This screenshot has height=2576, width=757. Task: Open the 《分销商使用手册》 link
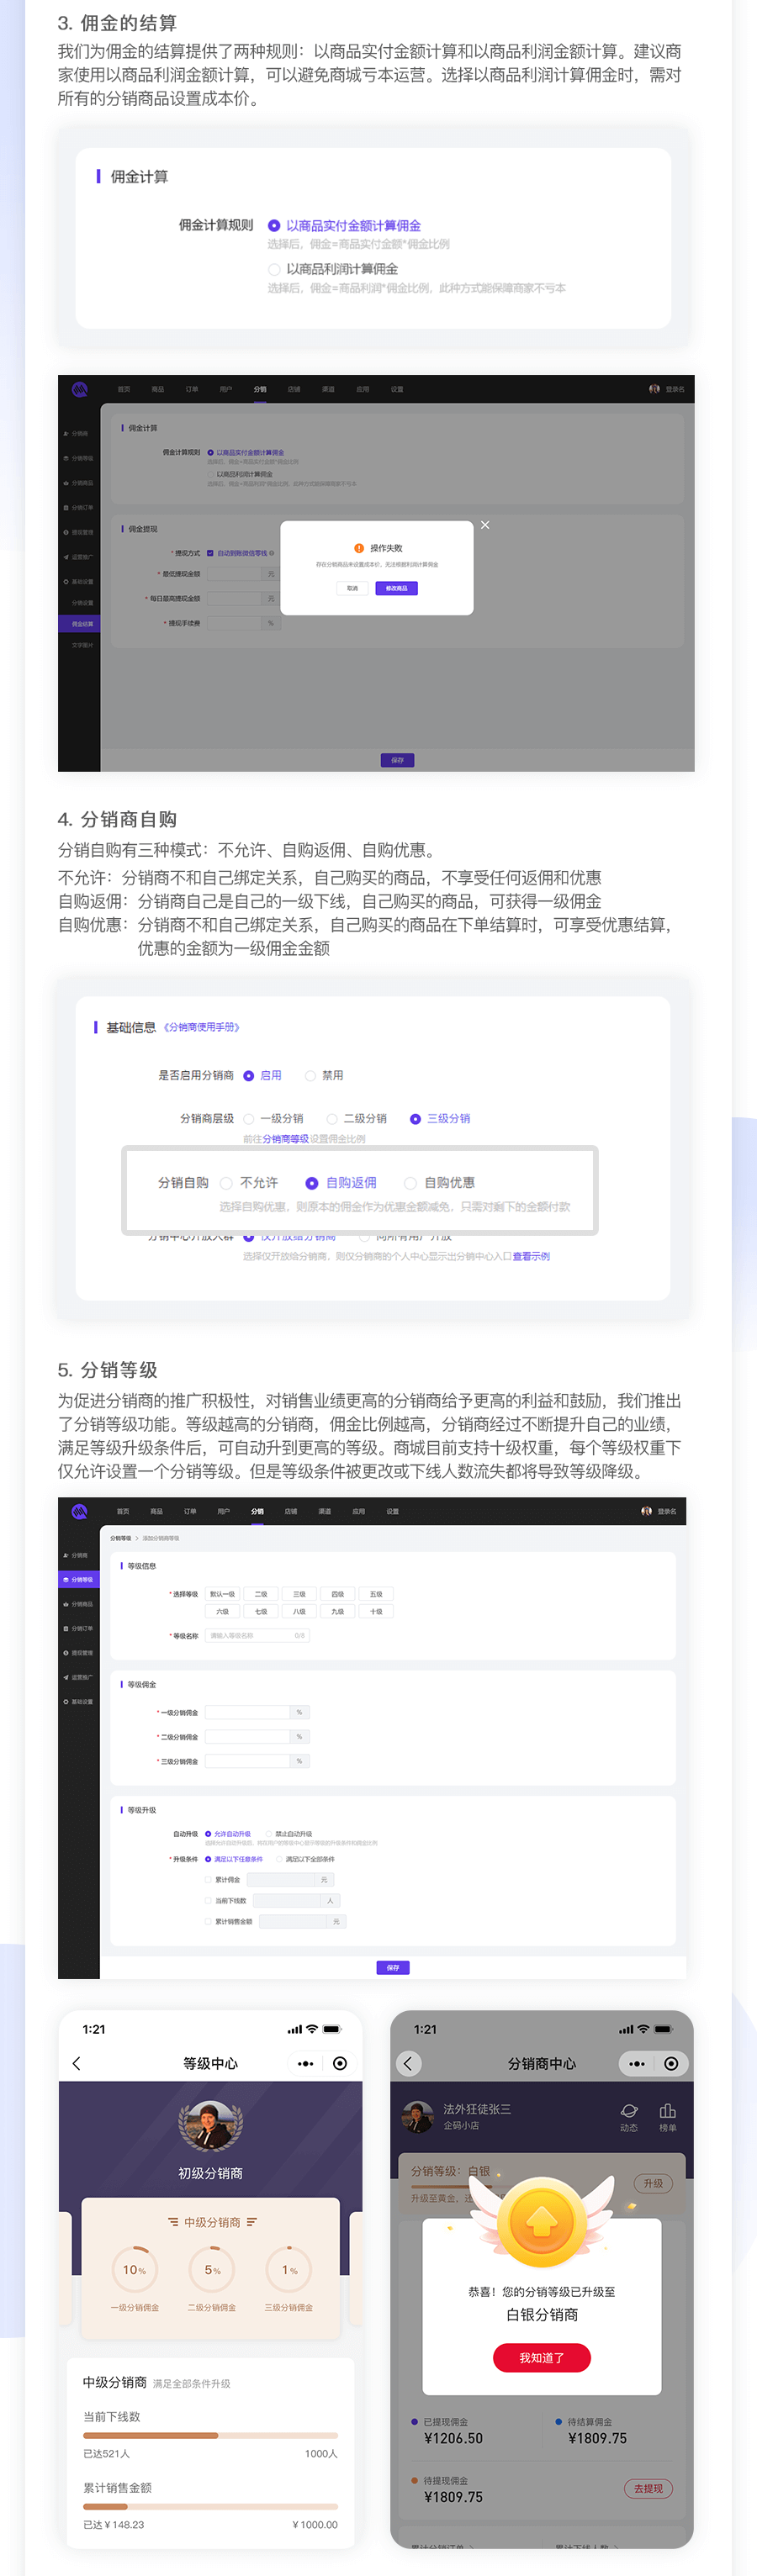click(x=202, y=1027)
